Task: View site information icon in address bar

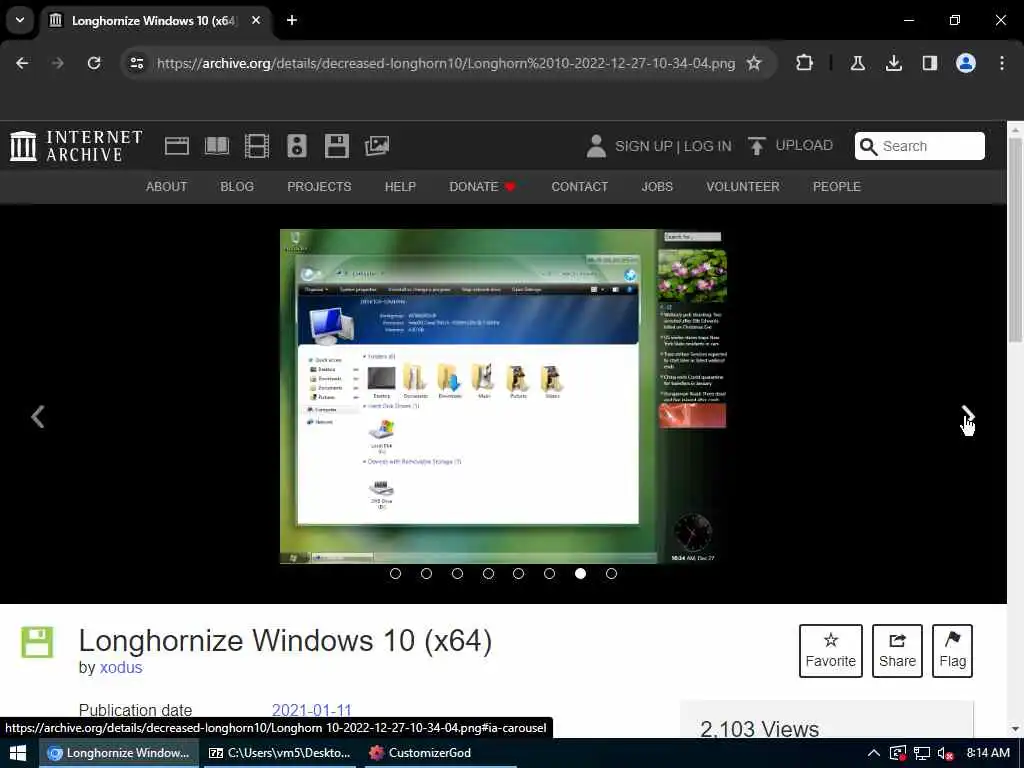Action: (x=136, y=63)
